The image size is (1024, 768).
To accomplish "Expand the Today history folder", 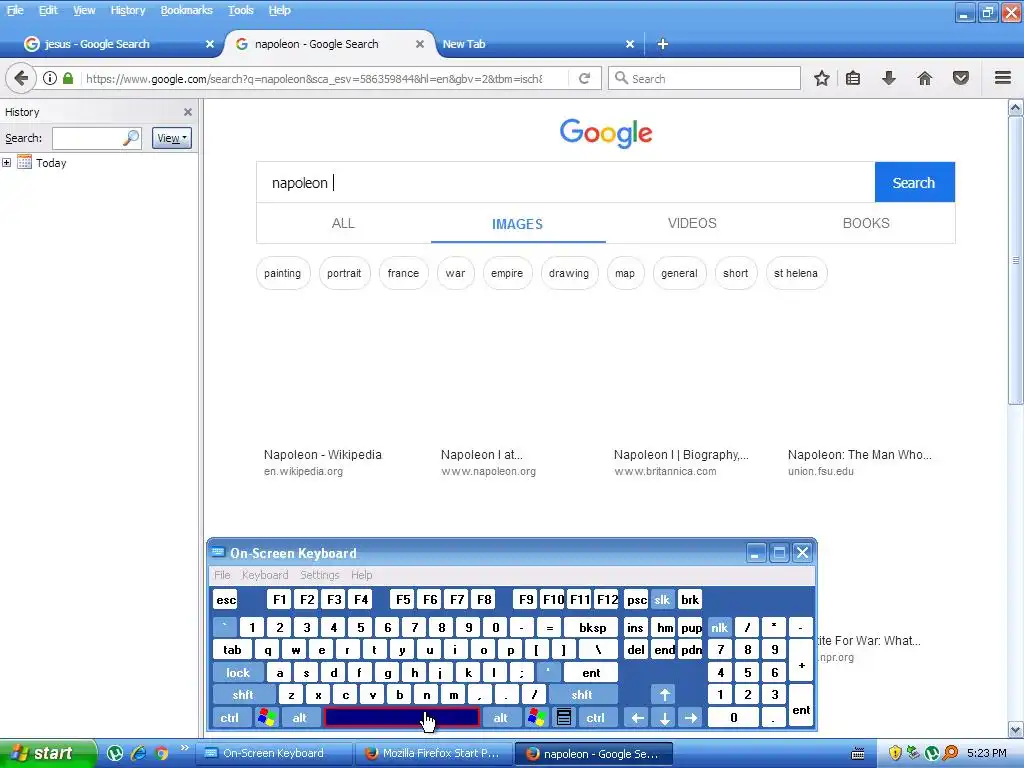I will (x=7, y=163).
